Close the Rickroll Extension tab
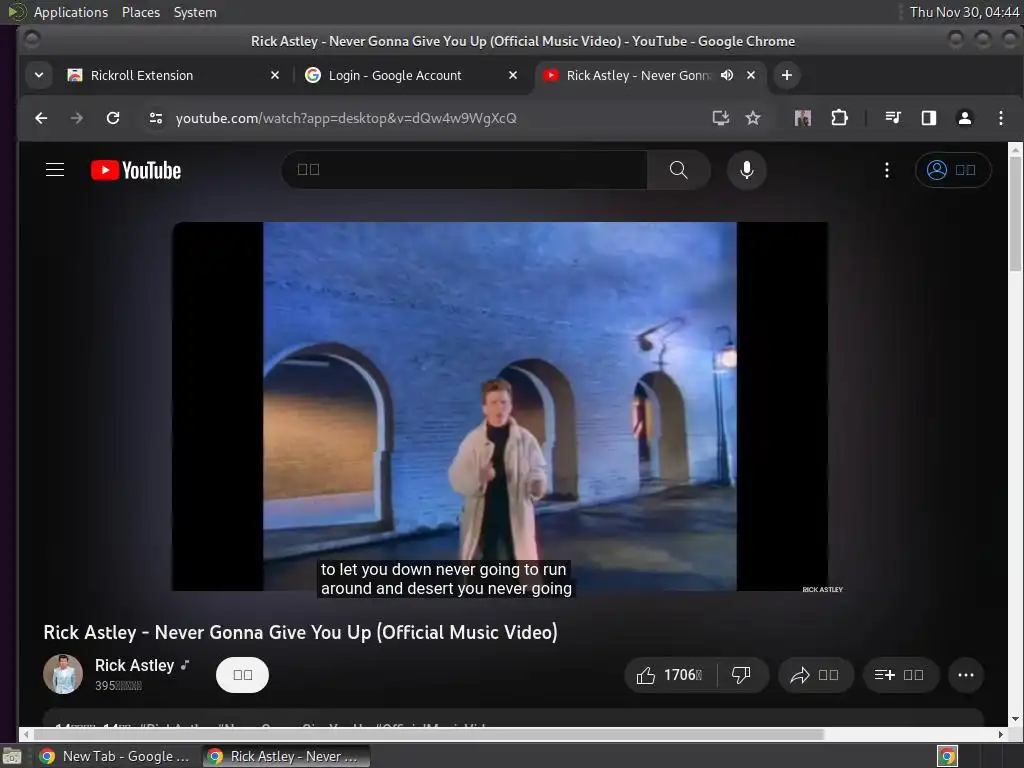 pyautogui.click(x=275, y=75)
